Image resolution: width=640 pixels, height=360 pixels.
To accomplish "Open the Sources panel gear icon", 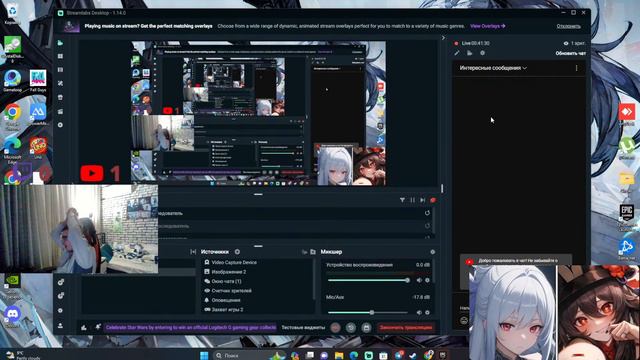I will (237, 252).
